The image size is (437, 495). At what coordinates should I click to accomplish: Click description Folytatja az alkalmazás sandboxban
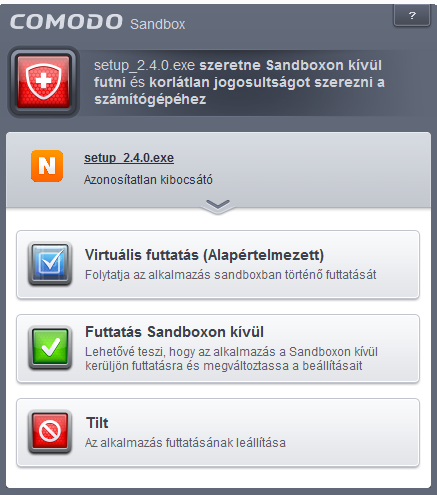[231, 275]
